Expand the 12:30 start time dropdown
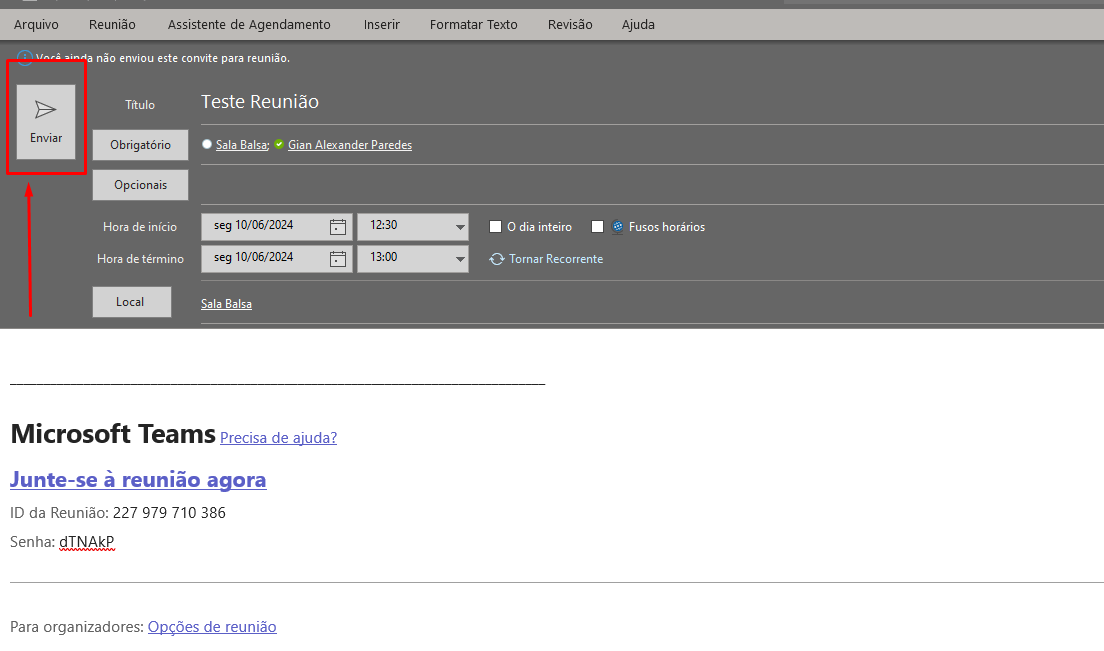This screenshot has width=1104, height=651. click(460, 227)
